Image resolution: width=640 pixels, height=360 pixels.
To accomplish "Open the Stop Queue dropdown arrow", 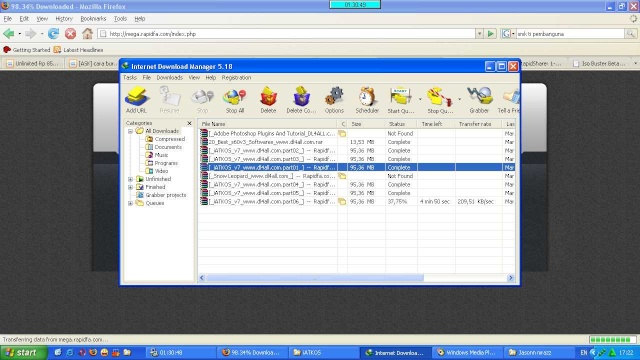I will pyautogui.click(x=459, y=99).
